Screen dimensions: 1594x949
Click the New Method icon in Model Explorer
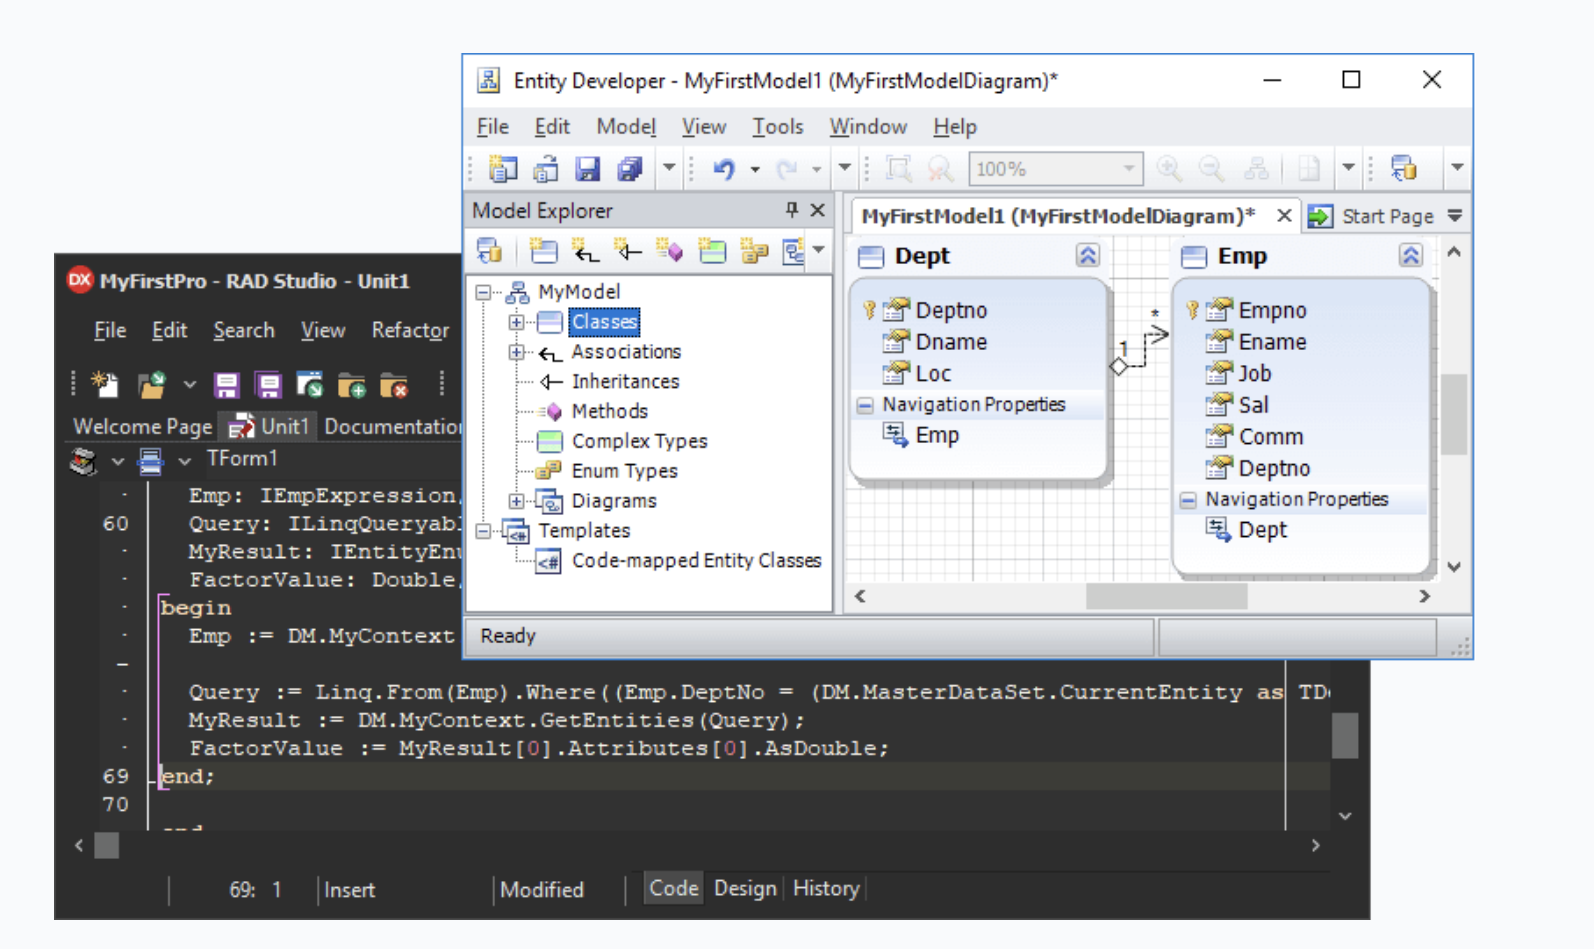[x=669, y=251]
